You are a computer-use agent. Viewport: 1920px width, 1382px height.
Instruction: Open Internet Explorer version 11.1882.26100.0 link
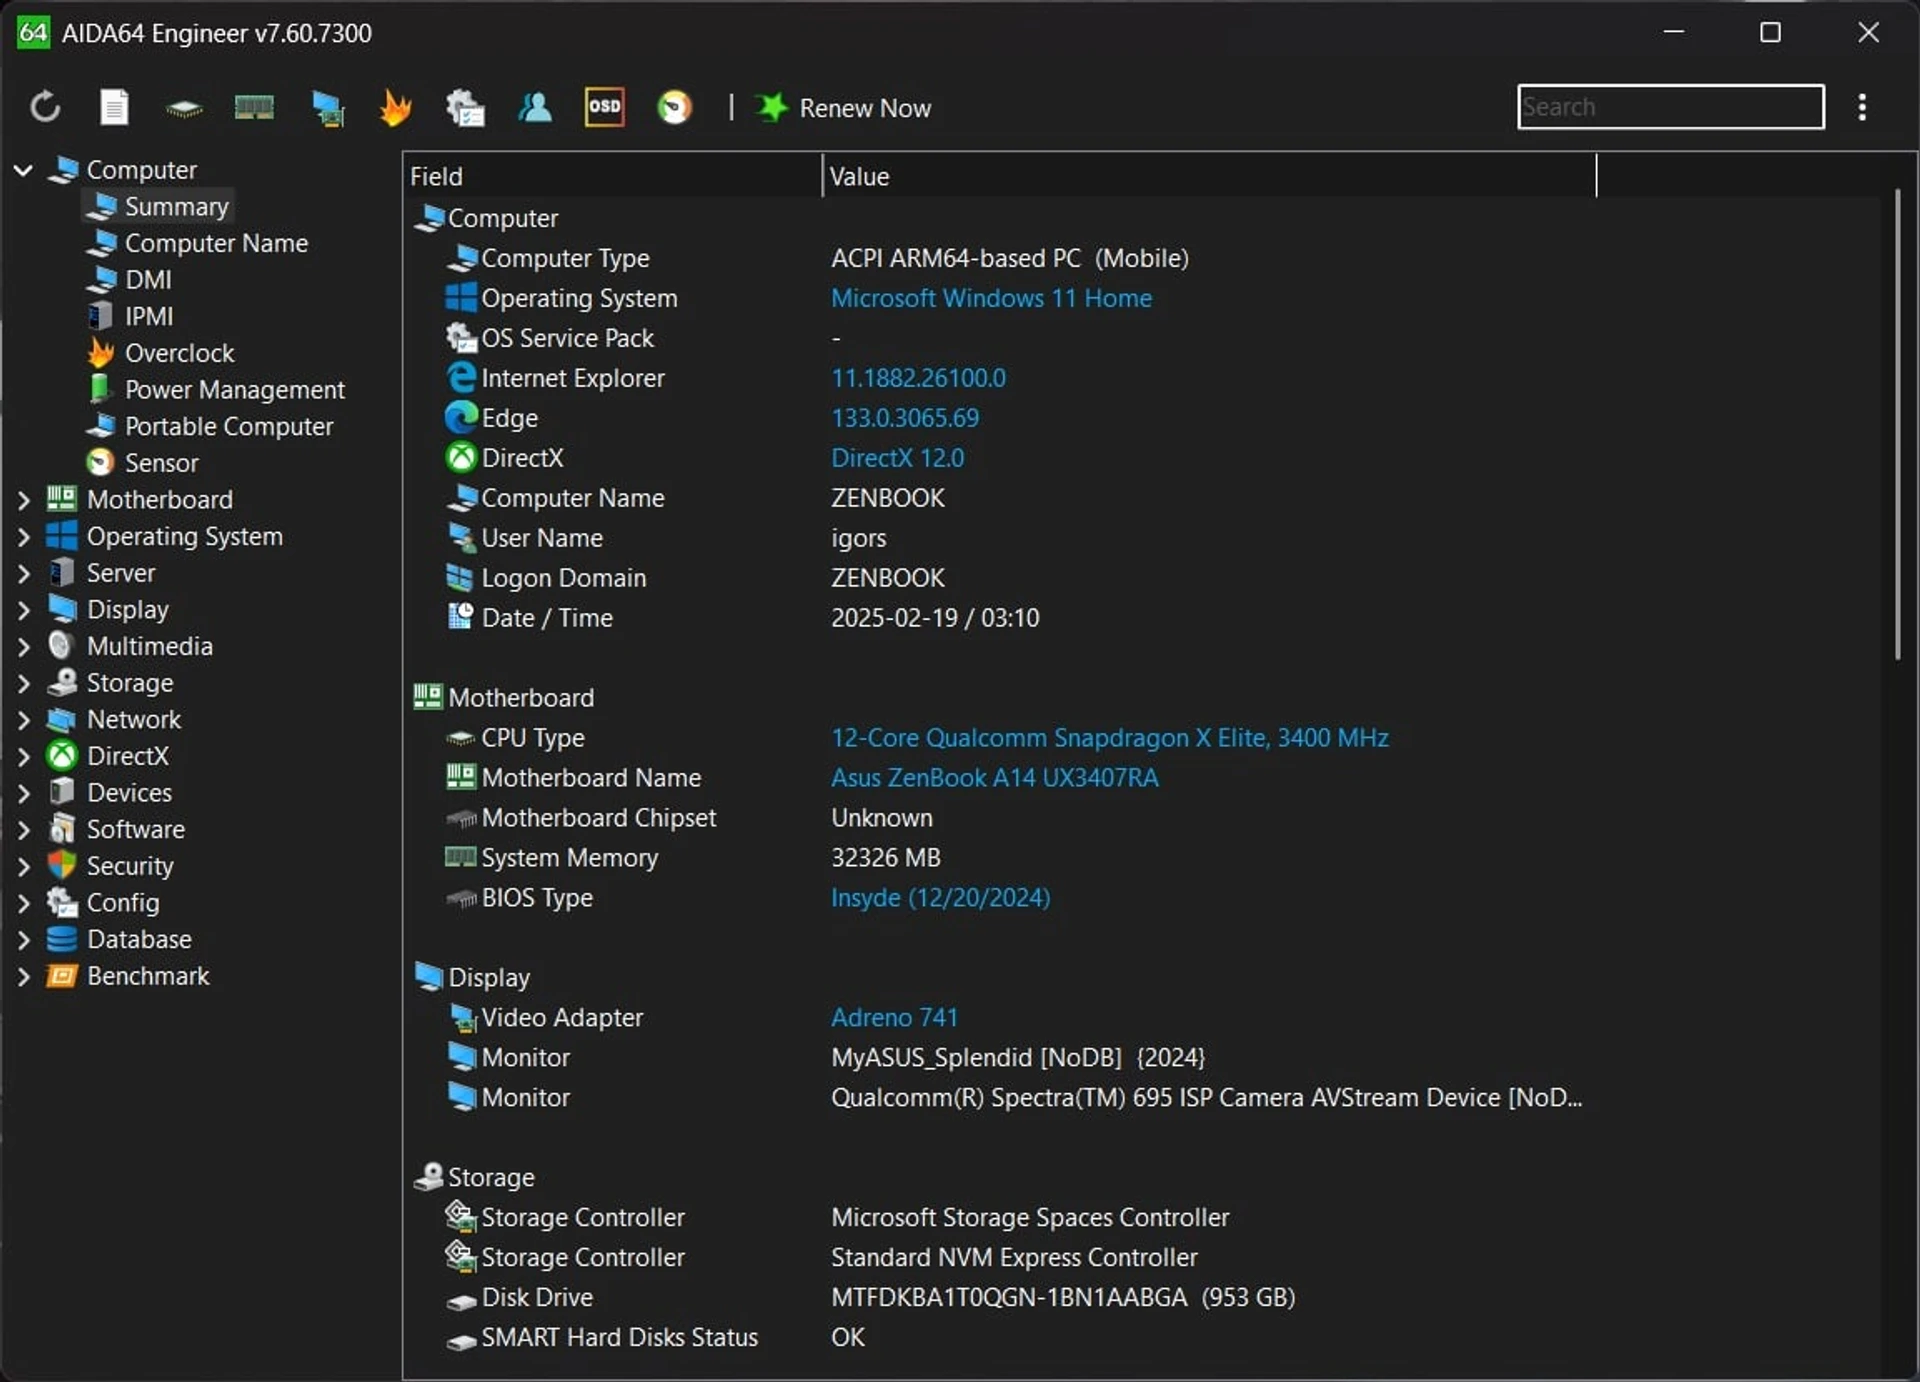coord(918,378)
